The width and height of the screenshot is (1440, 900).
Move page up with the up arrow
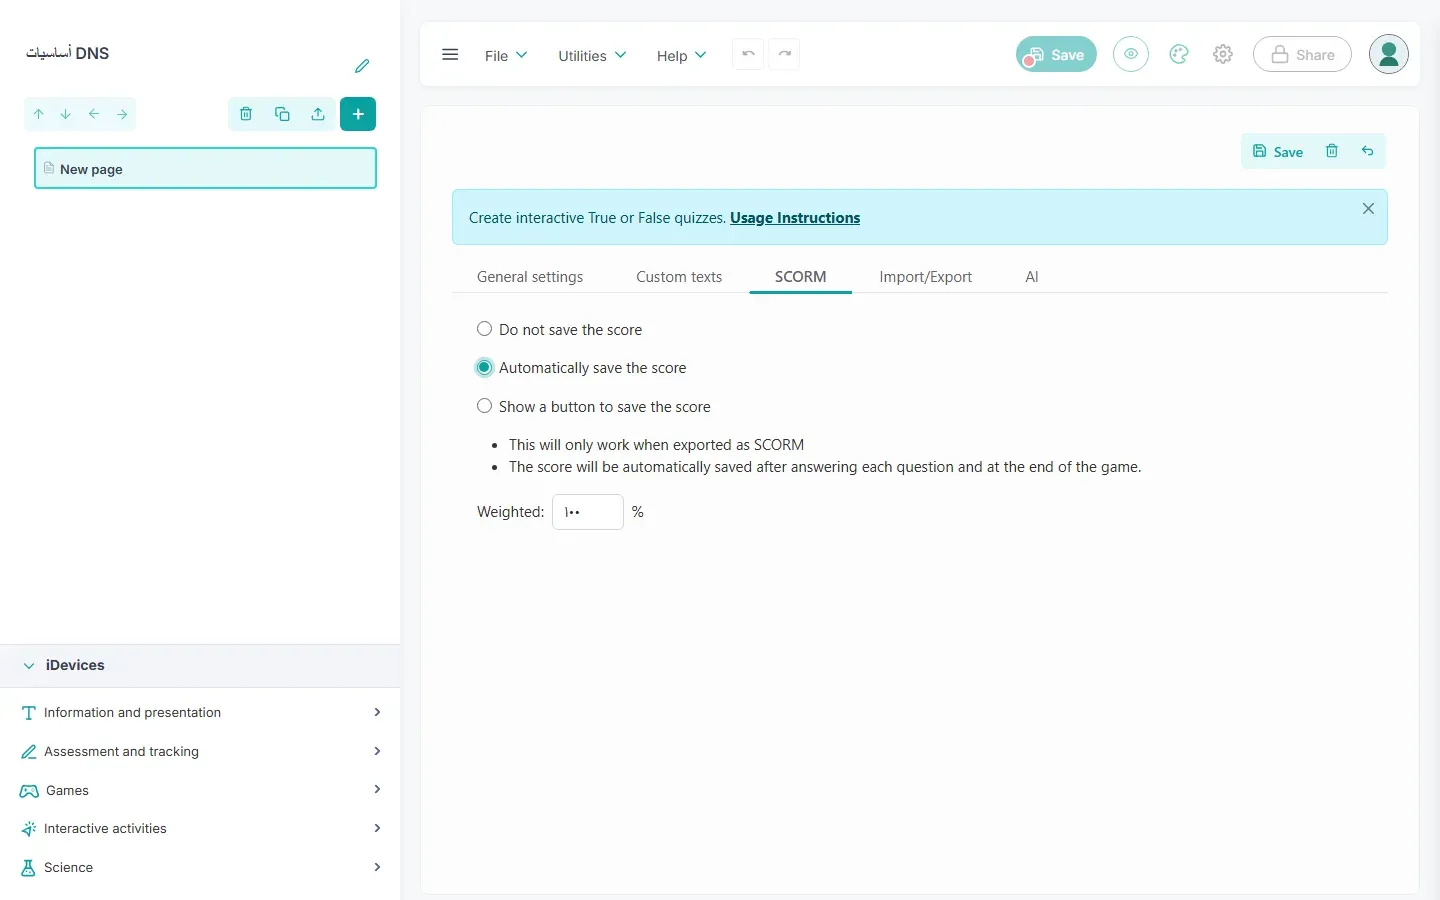(x=38, y=114)
